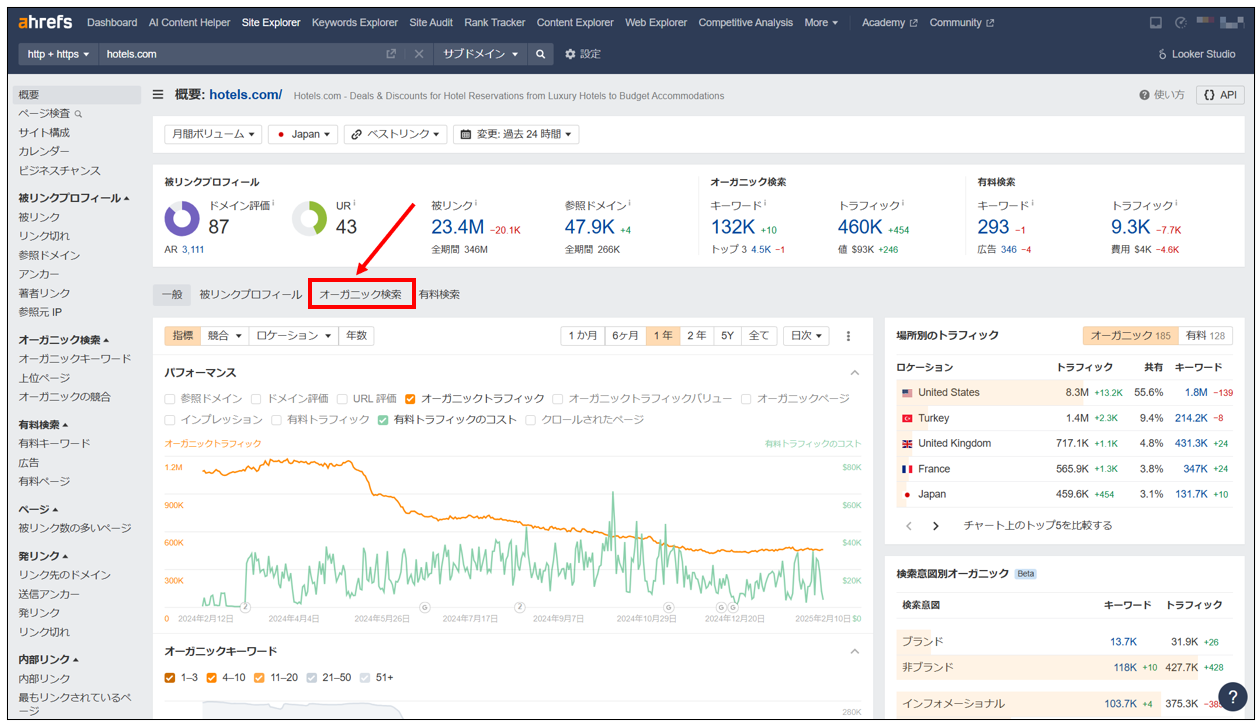1260x724 pixels.
Task: Check the クロールされたページ checkbox
Action: (x=531, y=420)
